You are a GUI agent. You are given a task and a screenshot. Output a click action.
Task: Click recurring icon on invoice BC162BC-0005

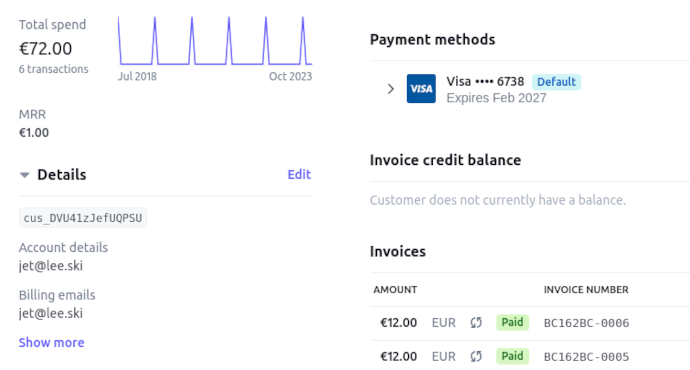476,356
